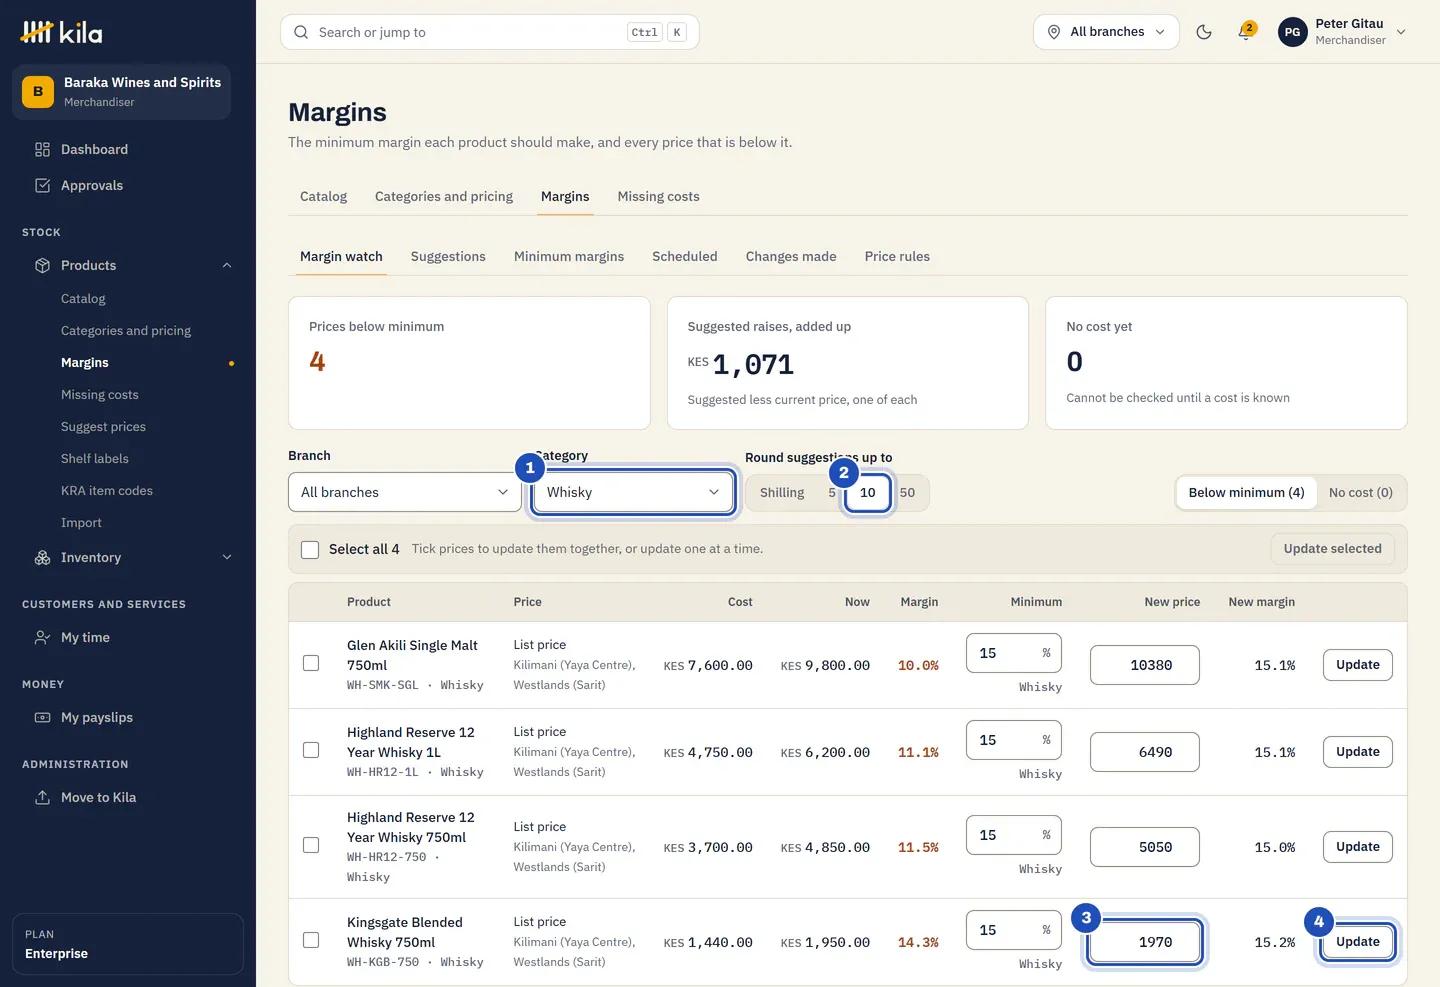Open KRA item codes in sidebar
Image resolution: width=1440 pixels, height=987 pixels.
[x=107, y=491]
